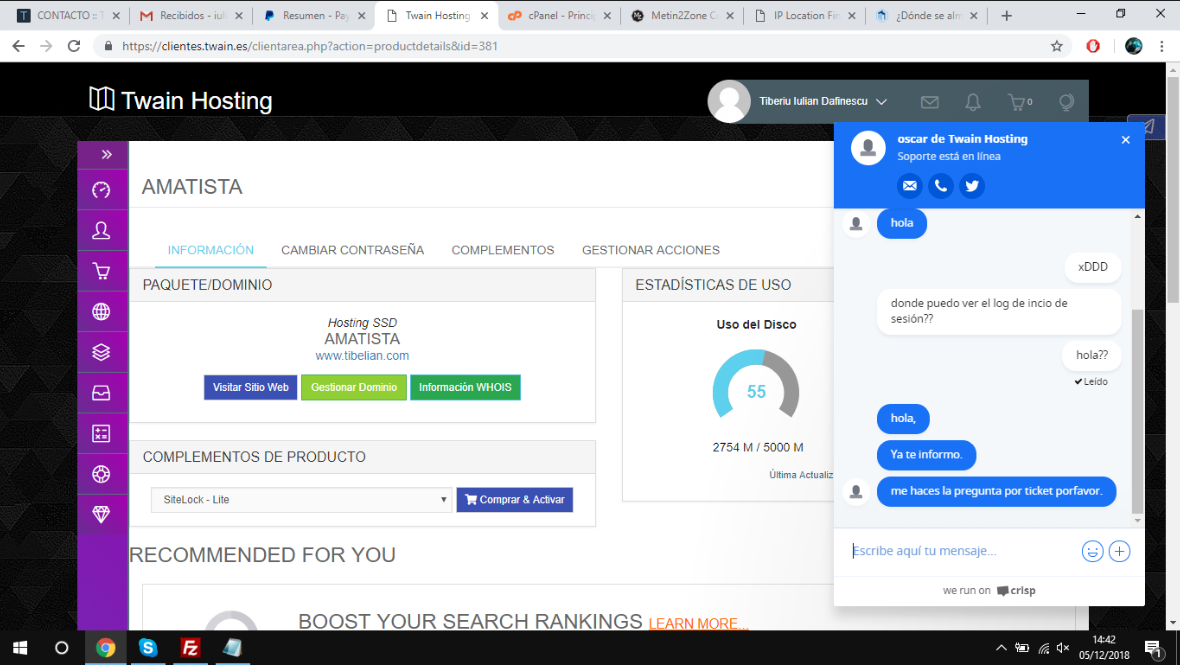1180x665 pixels.
Task: Click the Twain Hosting logo
Action: (181, 100)
